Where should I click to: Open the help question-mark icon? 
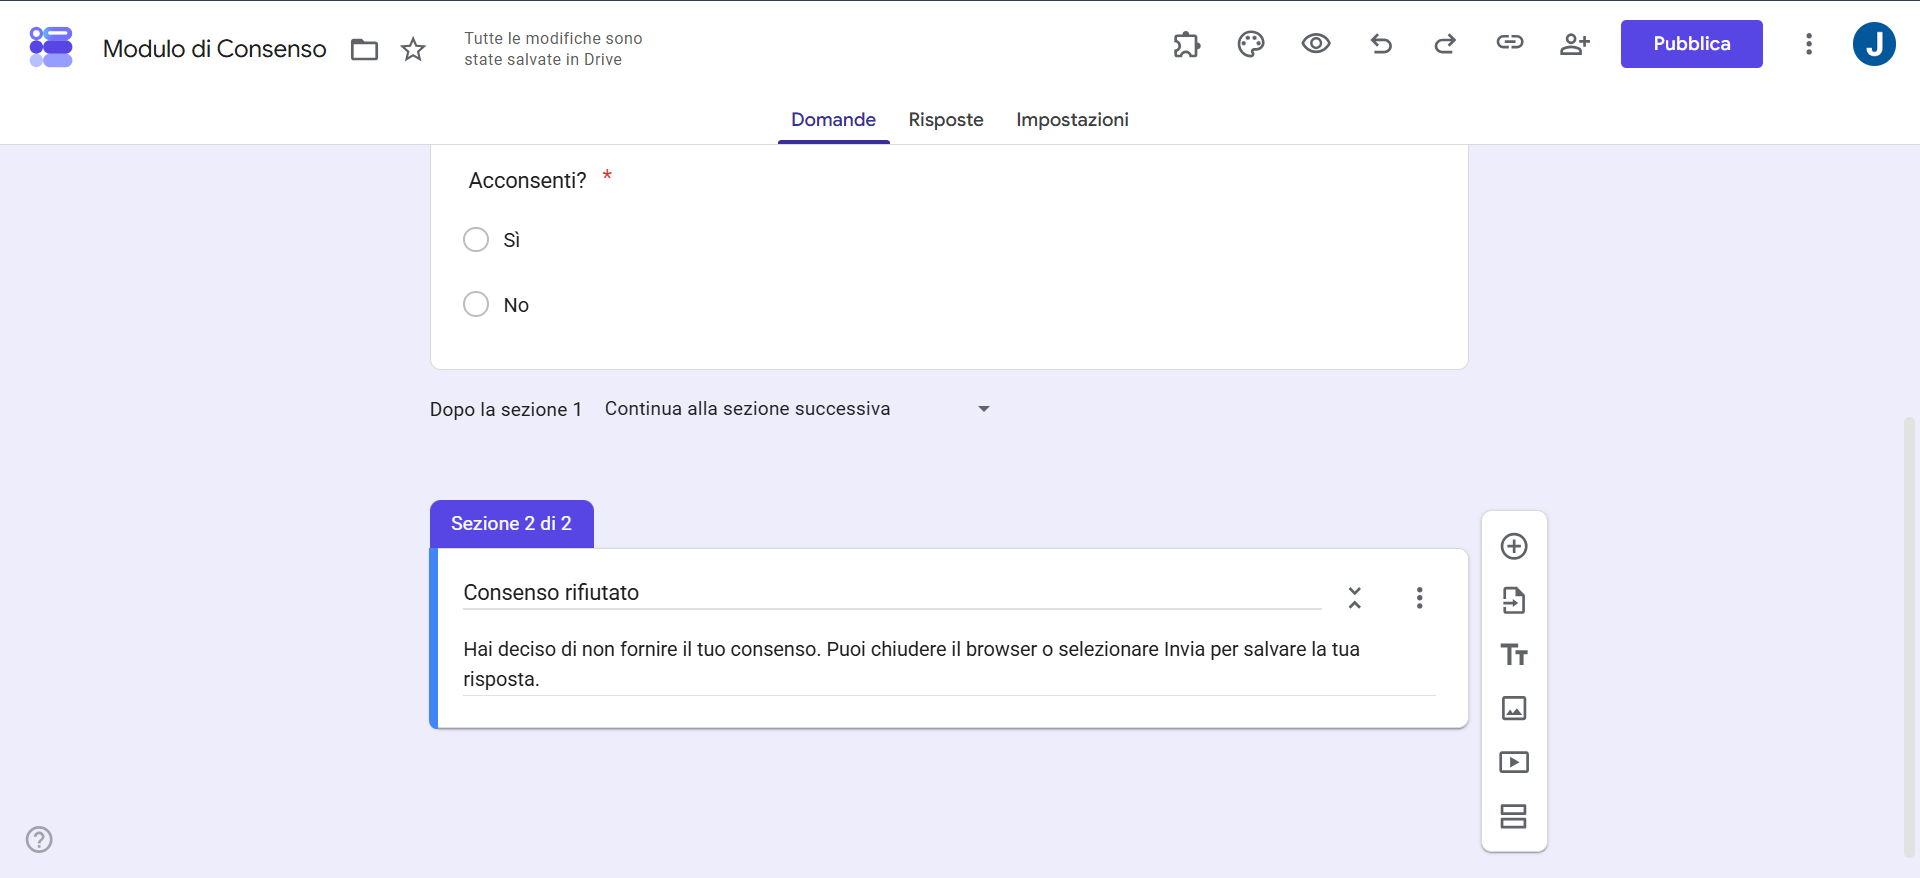(39, 839)
